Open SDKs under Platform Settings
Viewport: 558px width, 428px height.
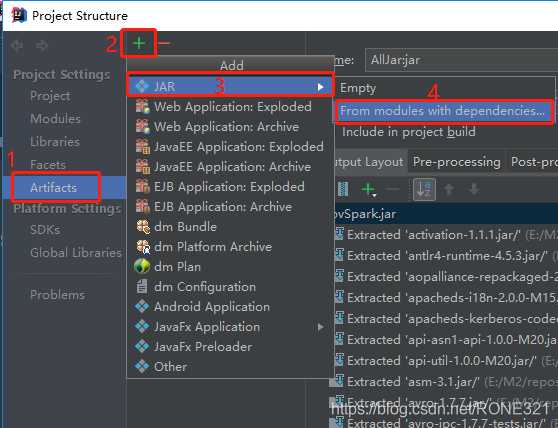45,230
